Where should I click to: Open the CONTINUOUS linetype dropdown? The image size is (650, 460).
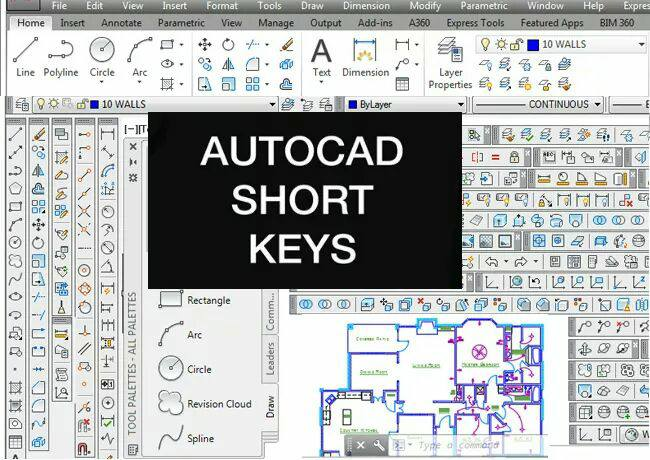pyautogui.click(x=597, y=104)
